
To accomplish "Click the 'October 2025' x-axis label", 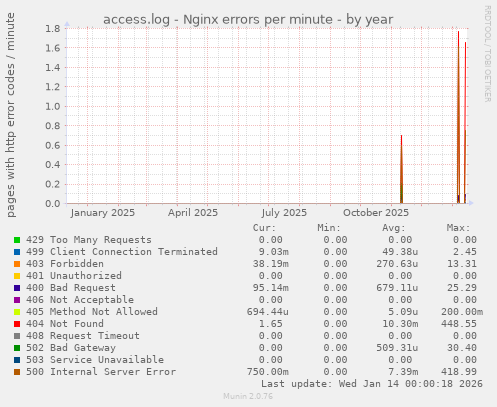I will point(376,213).
